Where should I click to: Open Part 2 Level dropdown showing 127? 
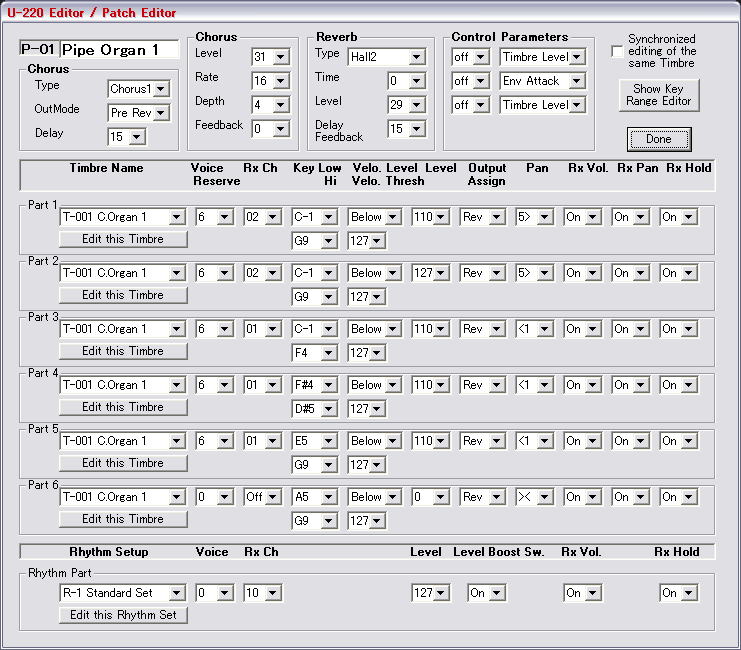pyautogui.click(x=431, y=273)
